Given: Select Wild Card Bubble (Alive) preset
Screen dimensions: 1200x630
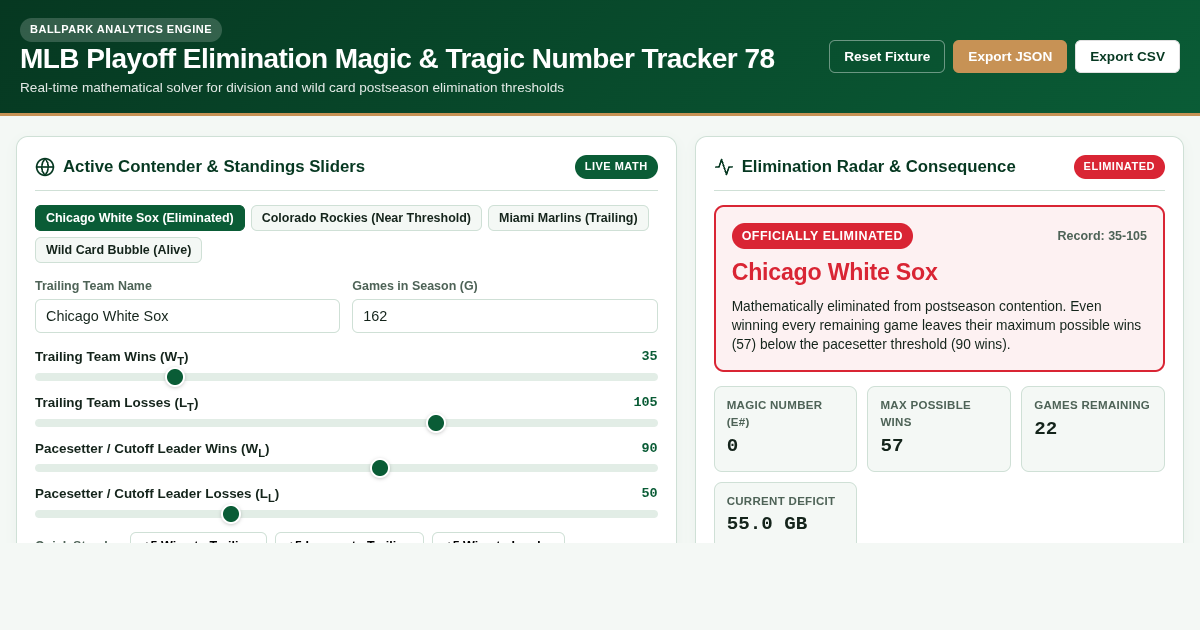Looking at the screenshot, I should (118, 250).
